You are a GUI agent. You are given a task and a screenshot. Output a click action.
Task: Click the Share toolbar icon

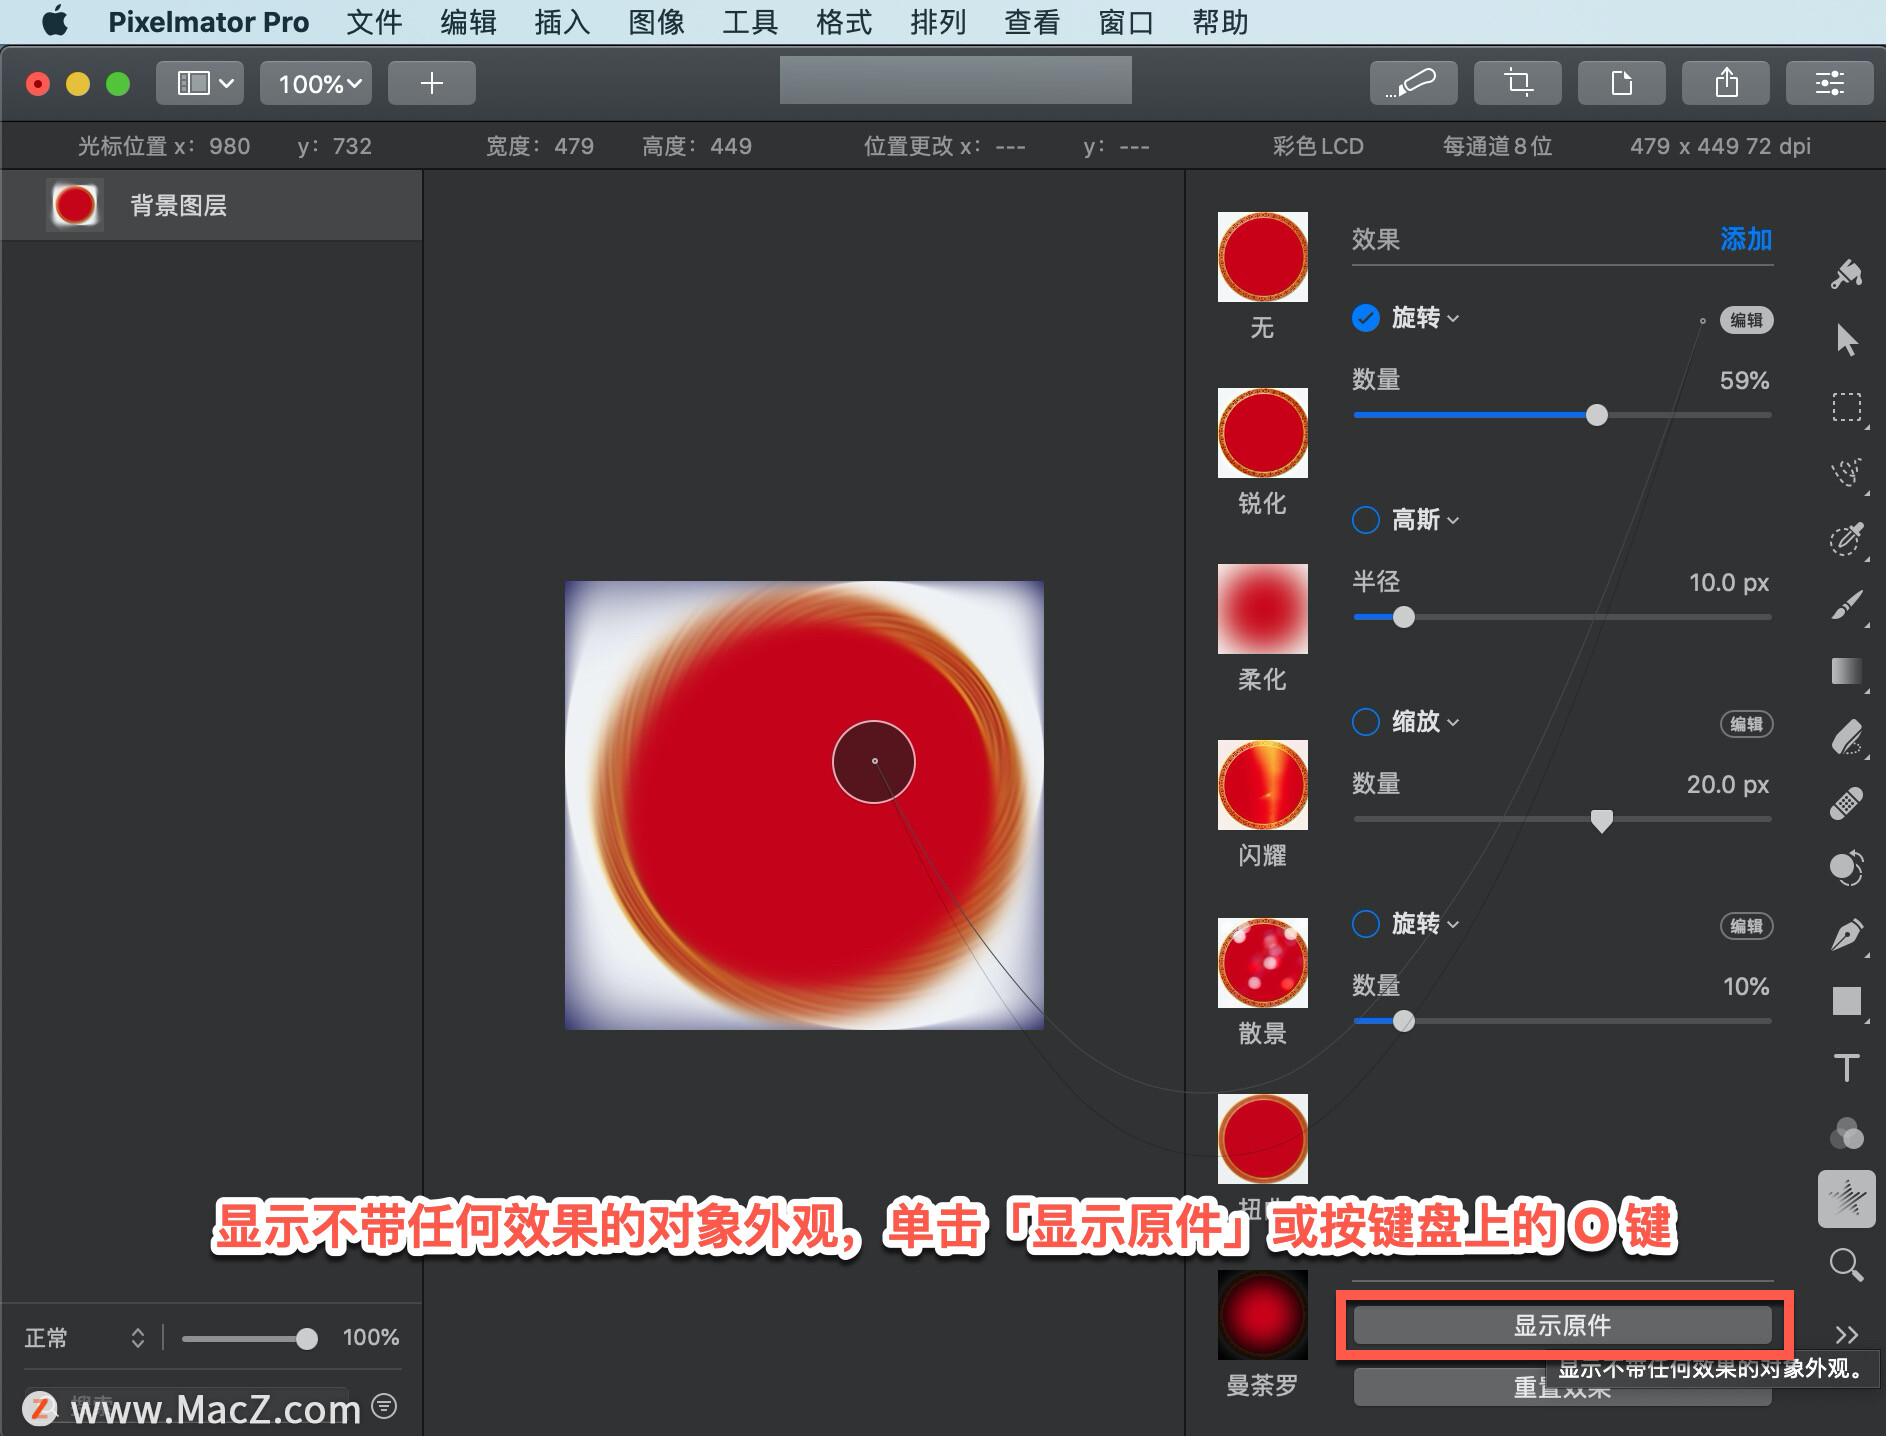1726,83
